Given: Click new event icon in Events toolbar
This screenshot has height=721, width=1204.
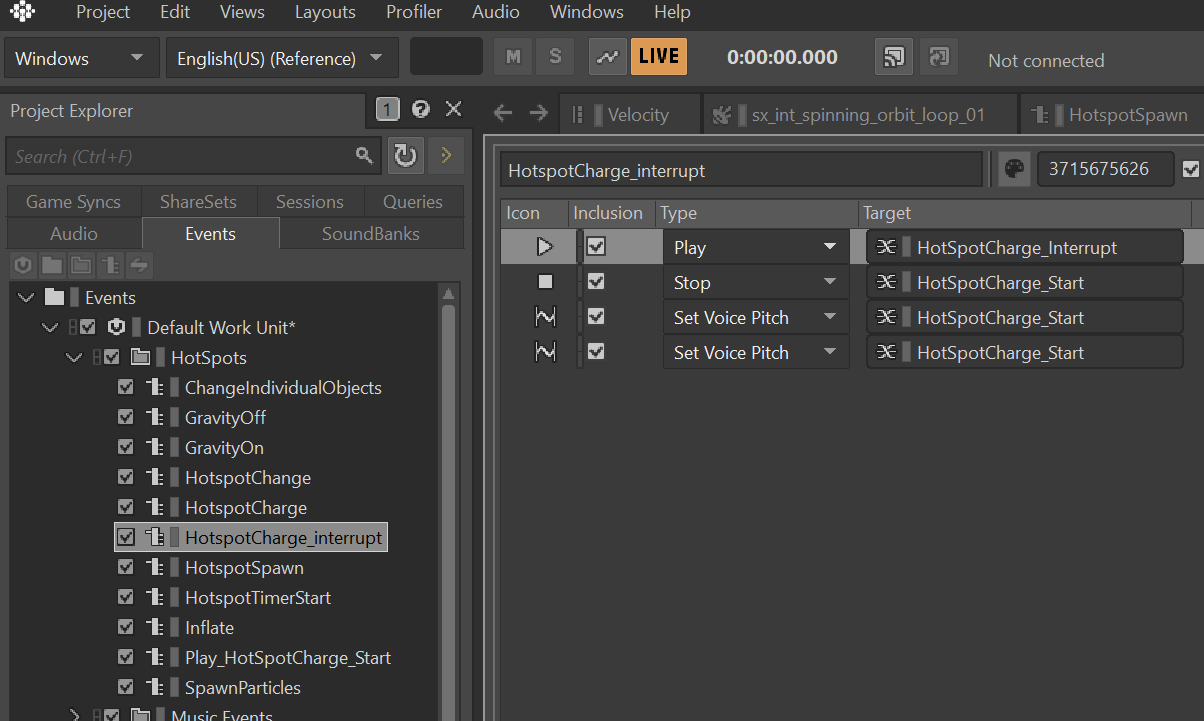Looking at the screenshot, I should 110,265.
